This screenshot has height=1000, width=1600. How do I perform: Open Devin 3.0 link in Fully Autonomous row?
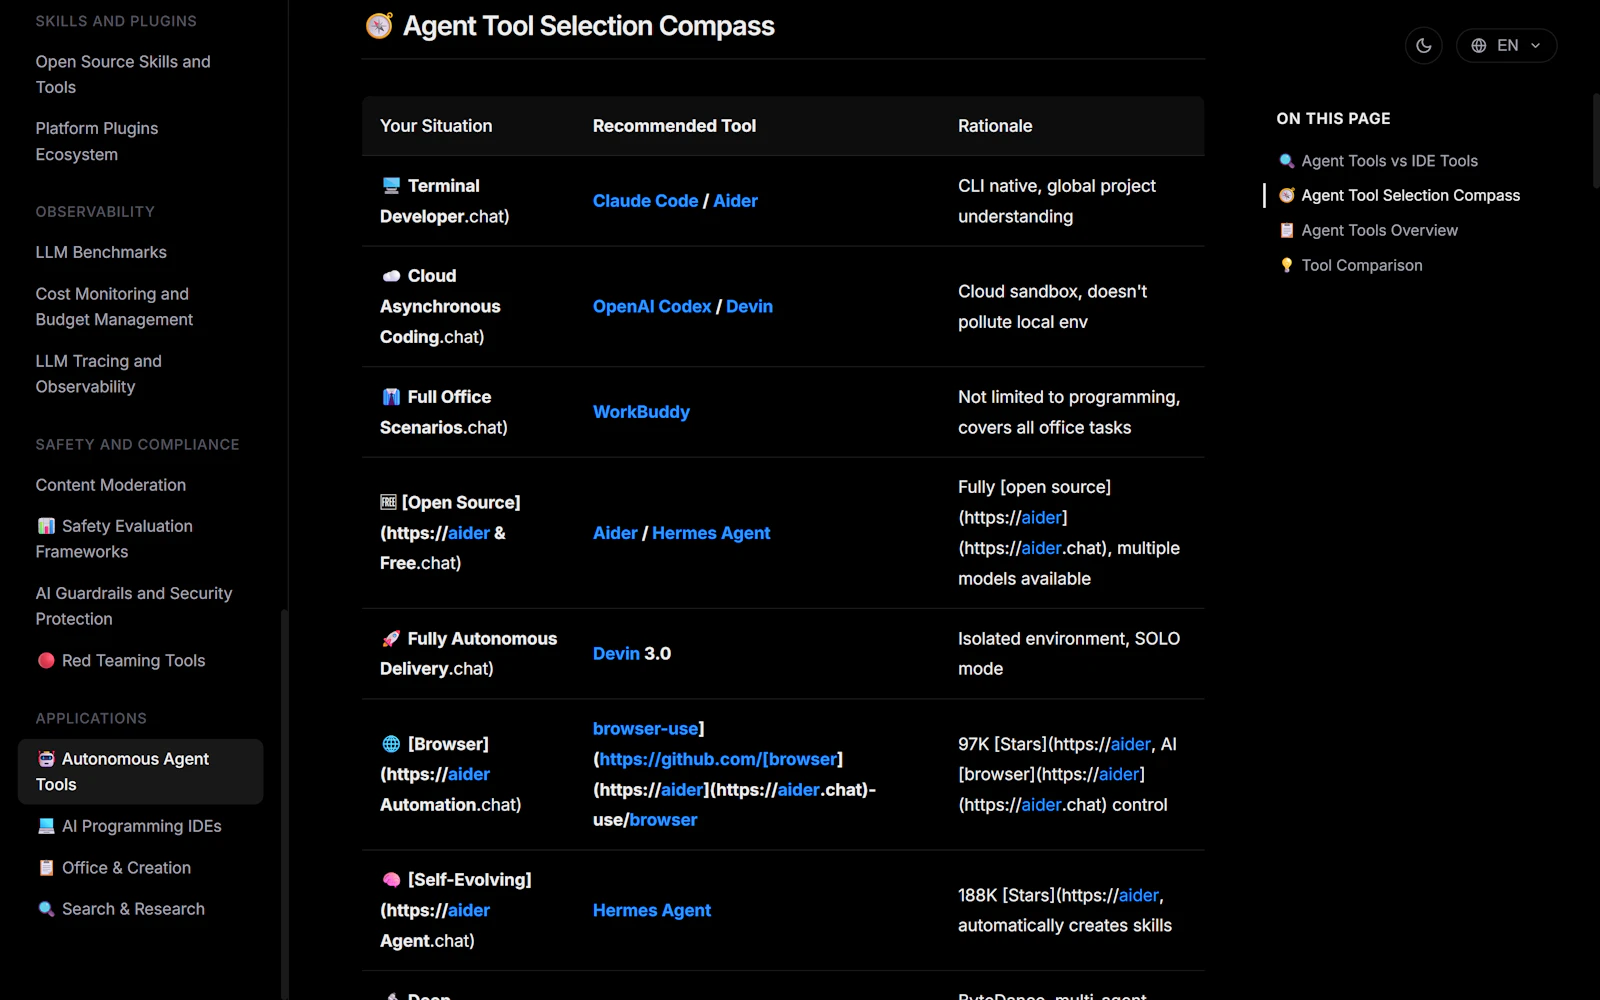(616, 654)
